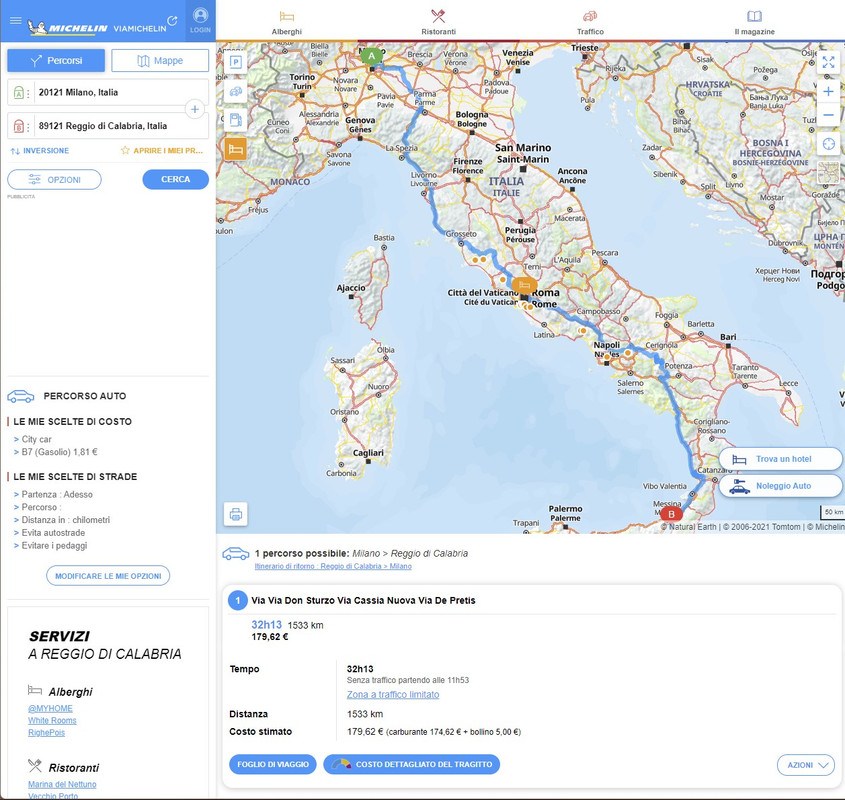The width and height of the screenshot is (845, 800).
Task: Click the blue 32h13 duration summary
Action: 266,625
